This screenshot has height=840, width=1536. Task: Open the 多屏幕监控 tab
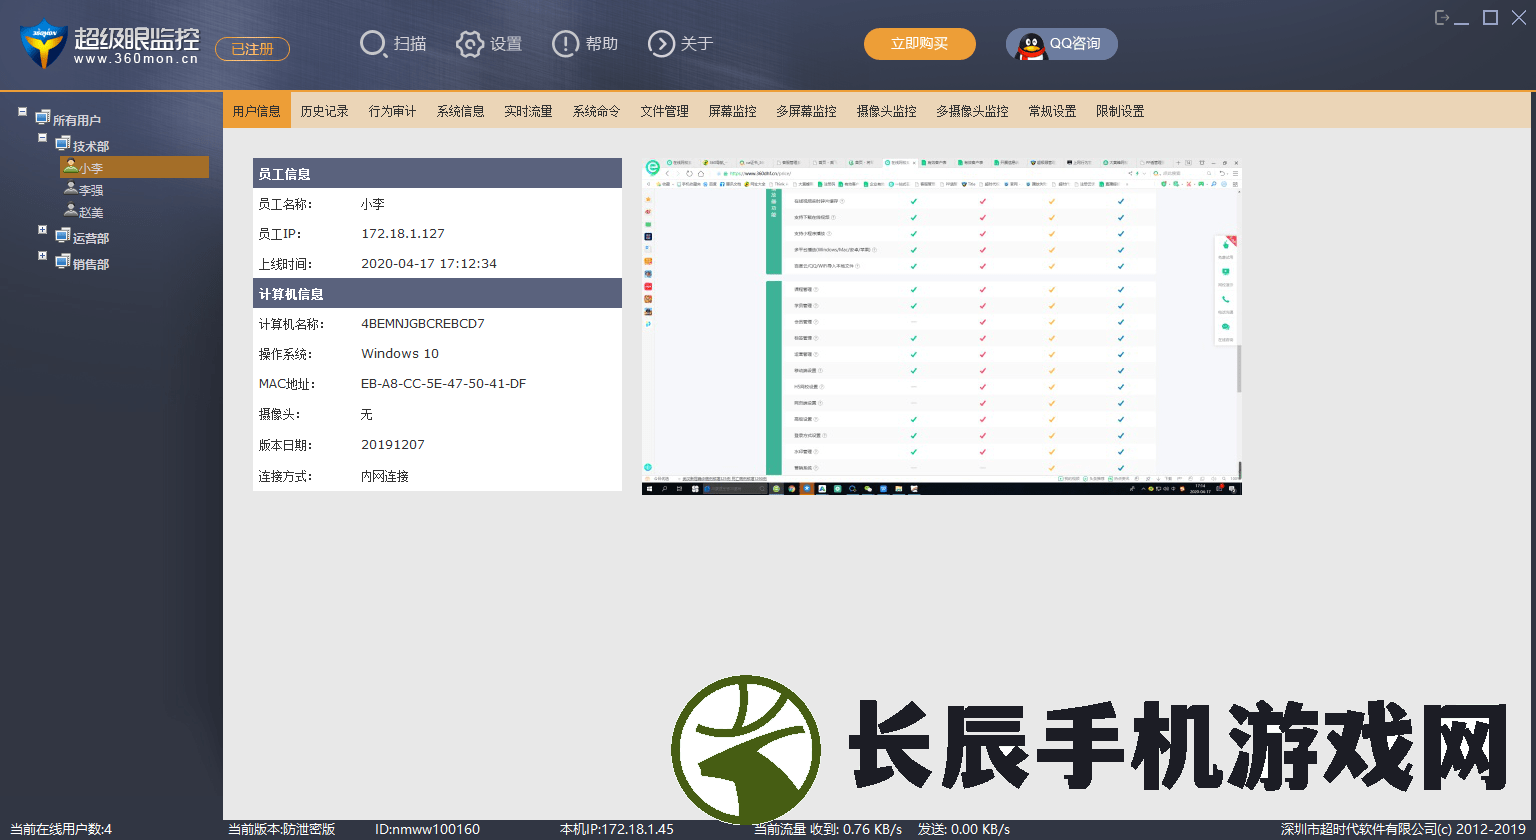tap(807, 111)
